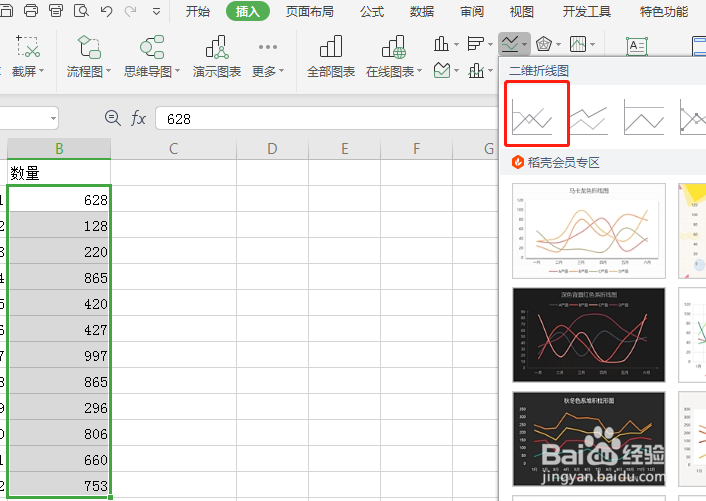706x501 pixels.
Task: Click the stock chart icon in ribbon
Action: [x=578, y=44]
